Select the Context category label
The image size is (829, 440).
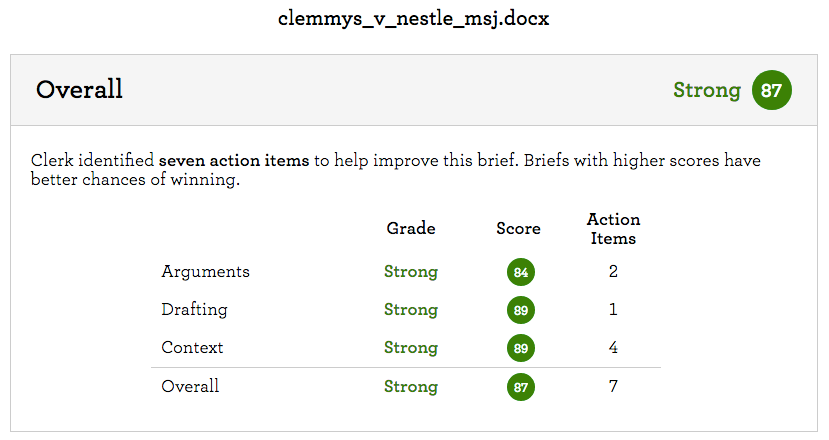192,348
